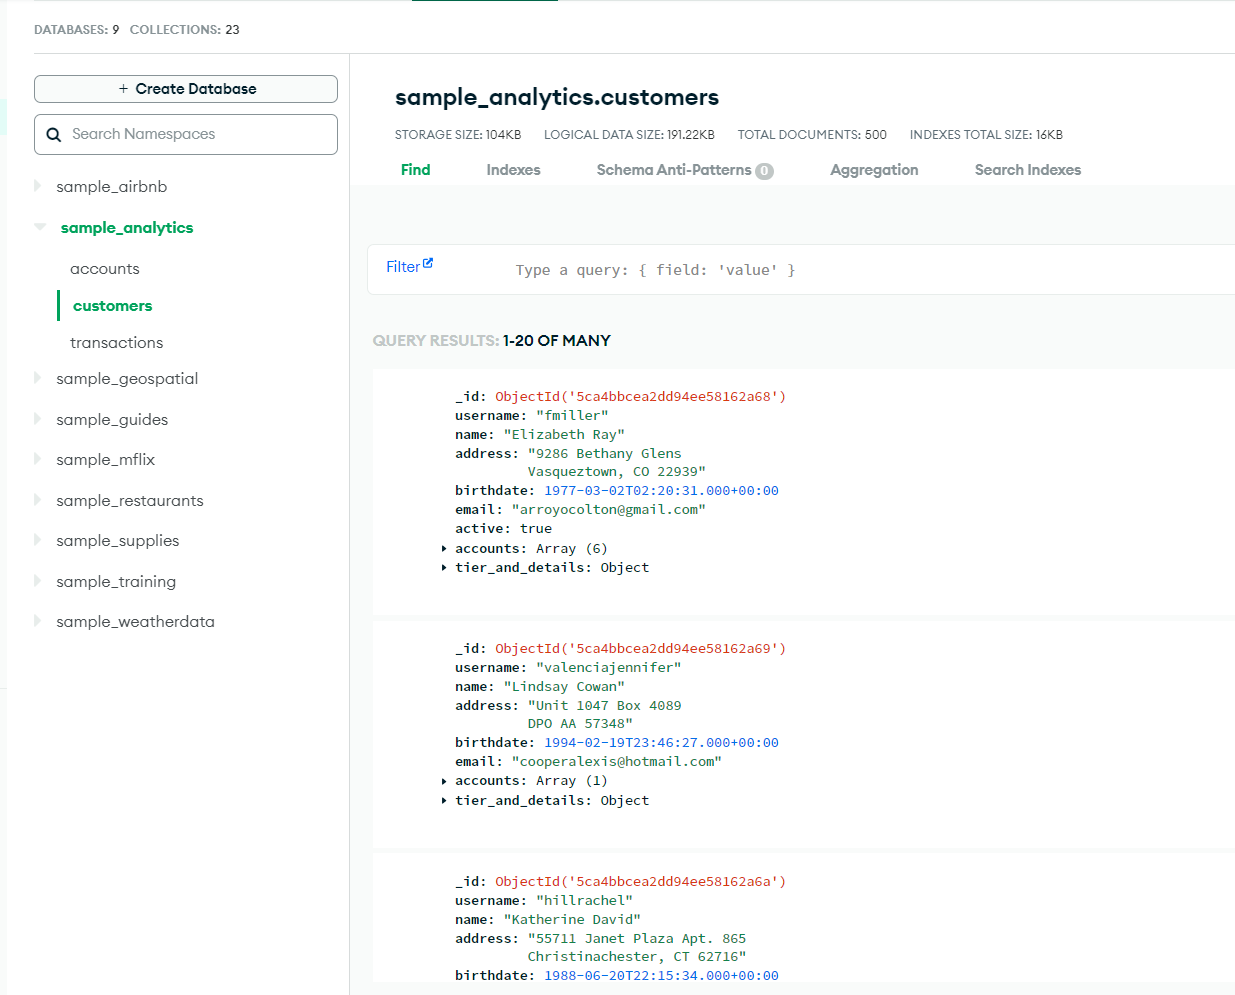
Task: Expand the sample_weatherdata database
Action: (x=38, y=621)
